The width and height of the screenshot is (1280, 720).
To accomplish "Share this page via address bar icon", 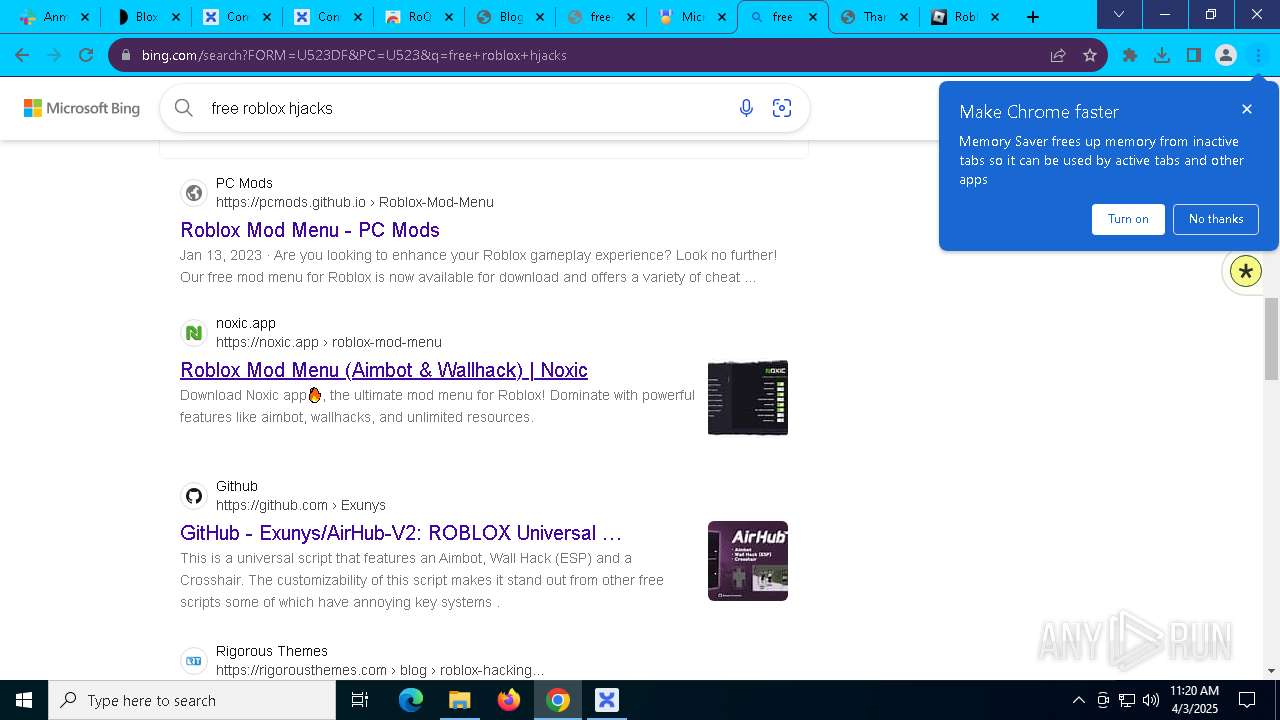I will click(x=1058, y=55).
